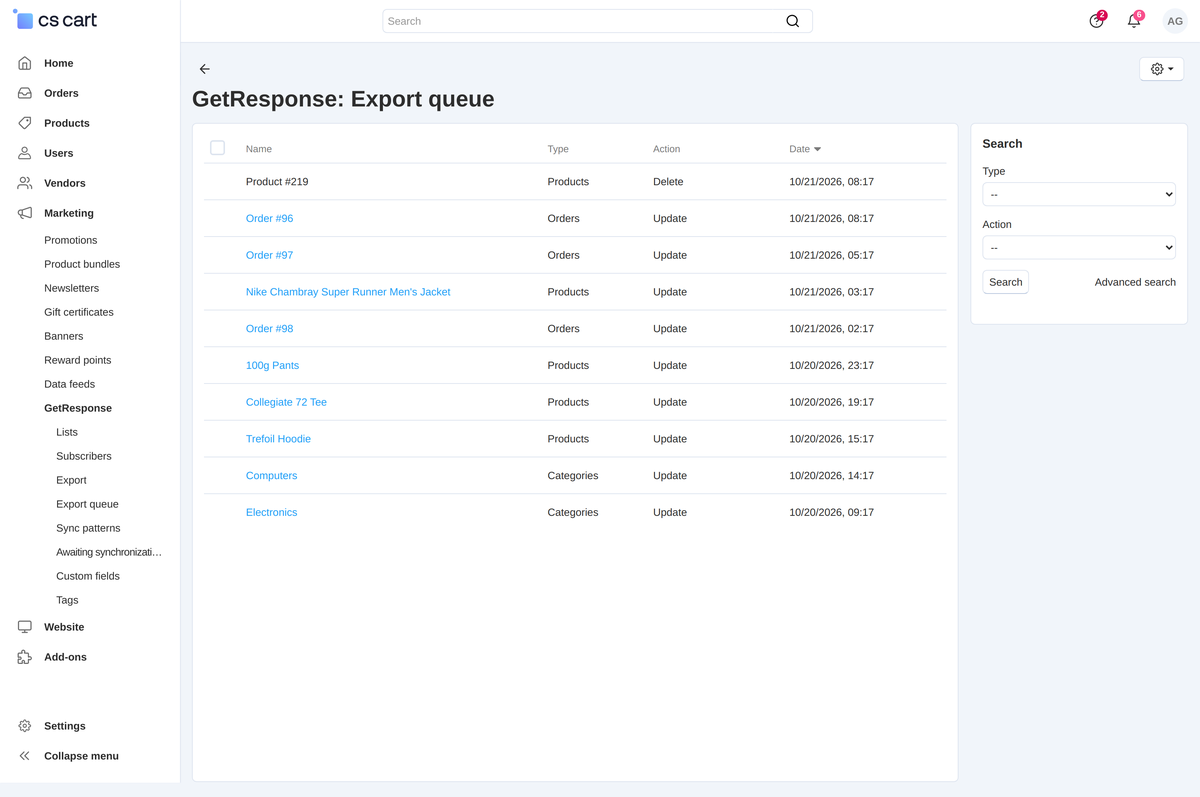Click the Search button in filter panel
The height and width of the screenshot is (797, 1200).
pos(1005,282)
